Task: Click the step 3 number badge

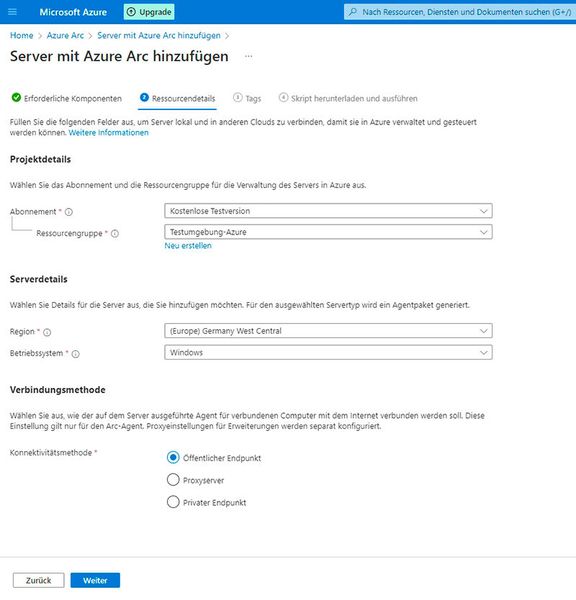Action: click(237, 98)
